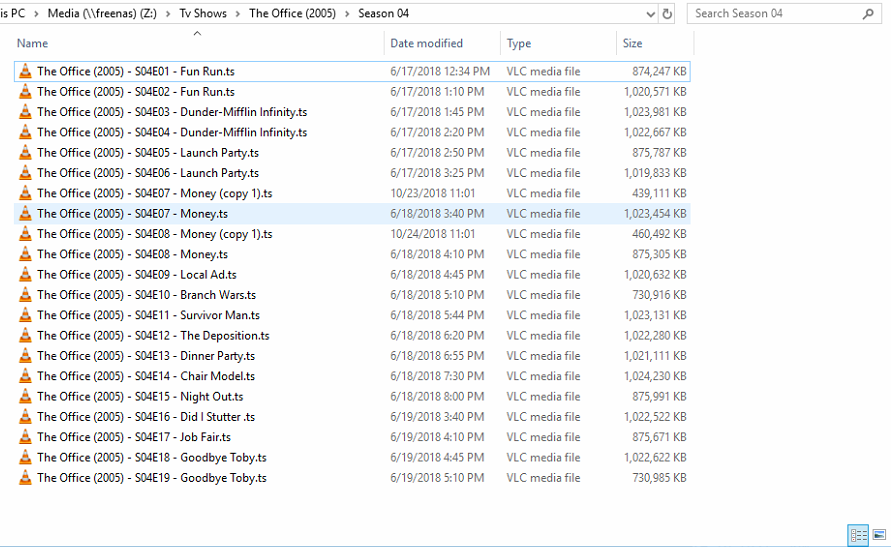The width and height of the screenshot is (891, 547).
Task: Click the VLC icon for S04E06 Launch Party
Action: click(x=25, y=173)
